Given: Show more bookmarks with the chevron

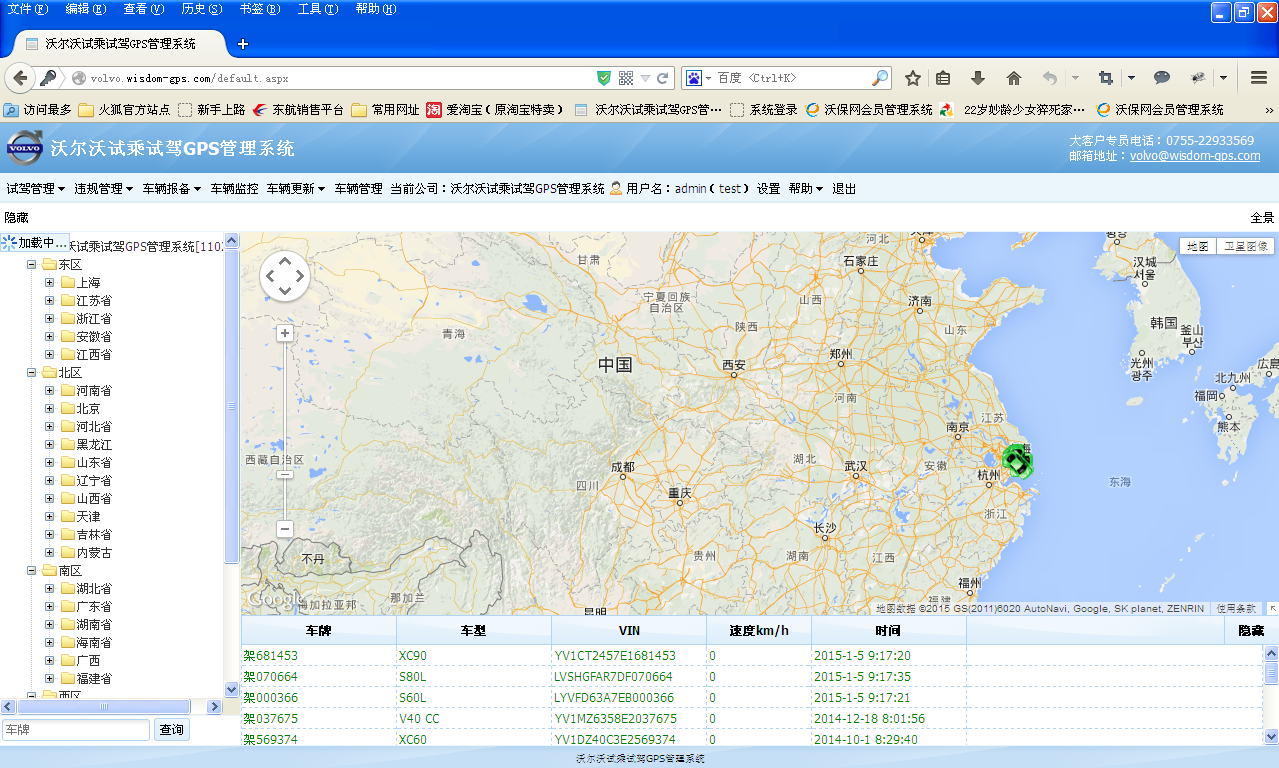Looking at the screenshot, I should pyautogui.click(x=1269, y=110).
